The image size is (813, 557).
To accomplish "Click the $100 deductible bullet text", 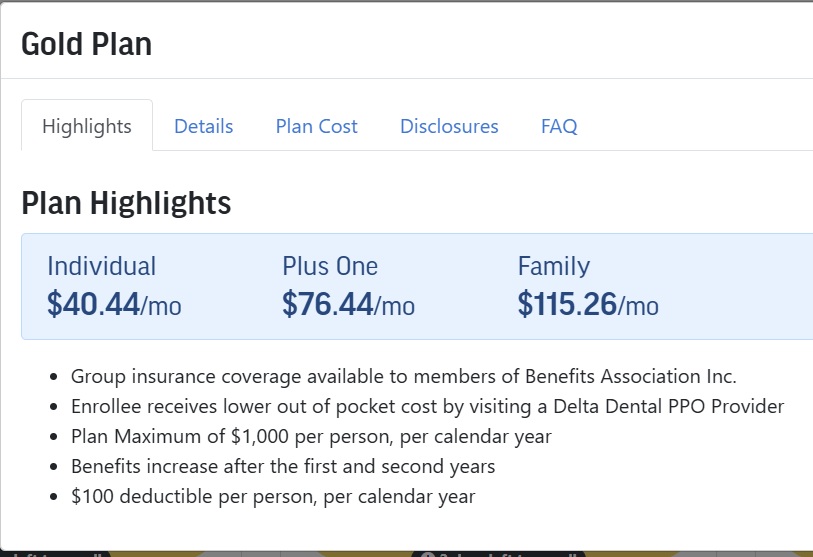I will pos(273,497).
